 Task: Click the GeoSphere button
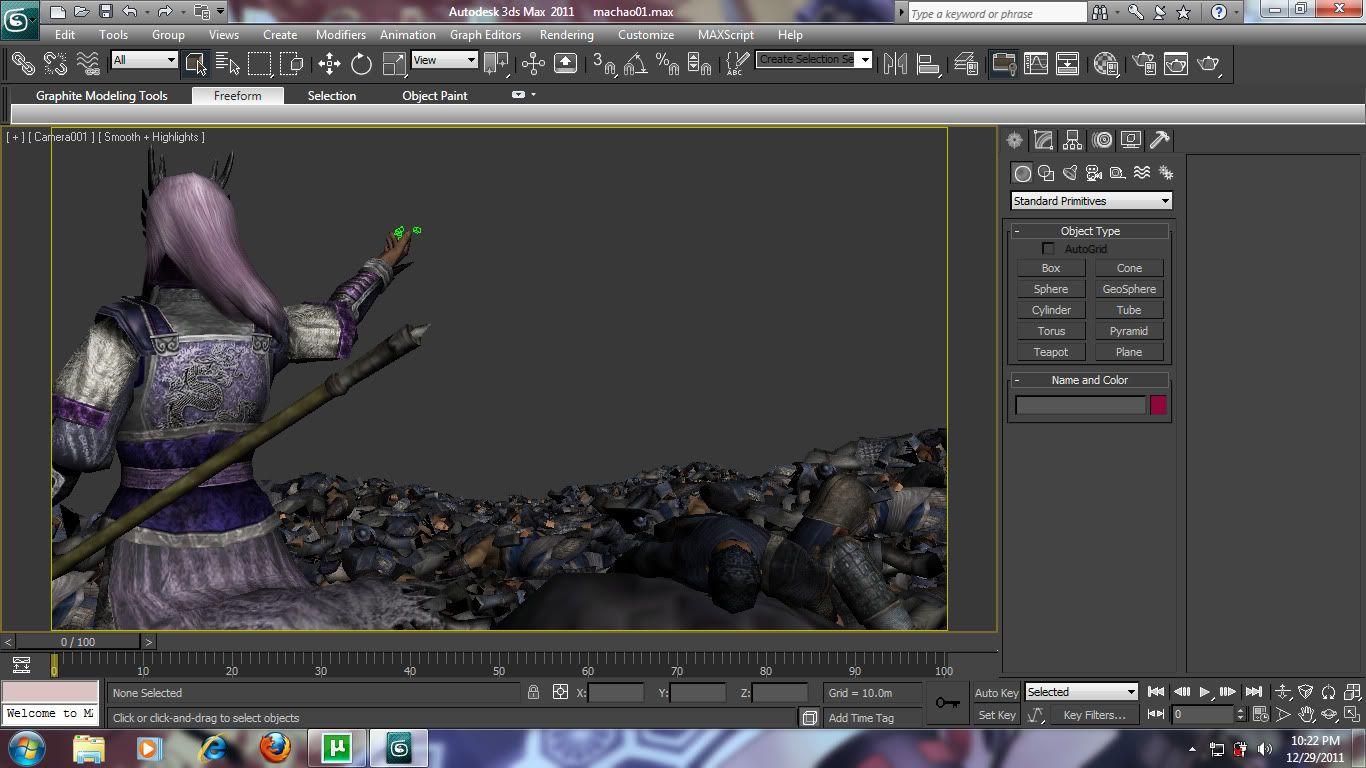click(1129, 289)
